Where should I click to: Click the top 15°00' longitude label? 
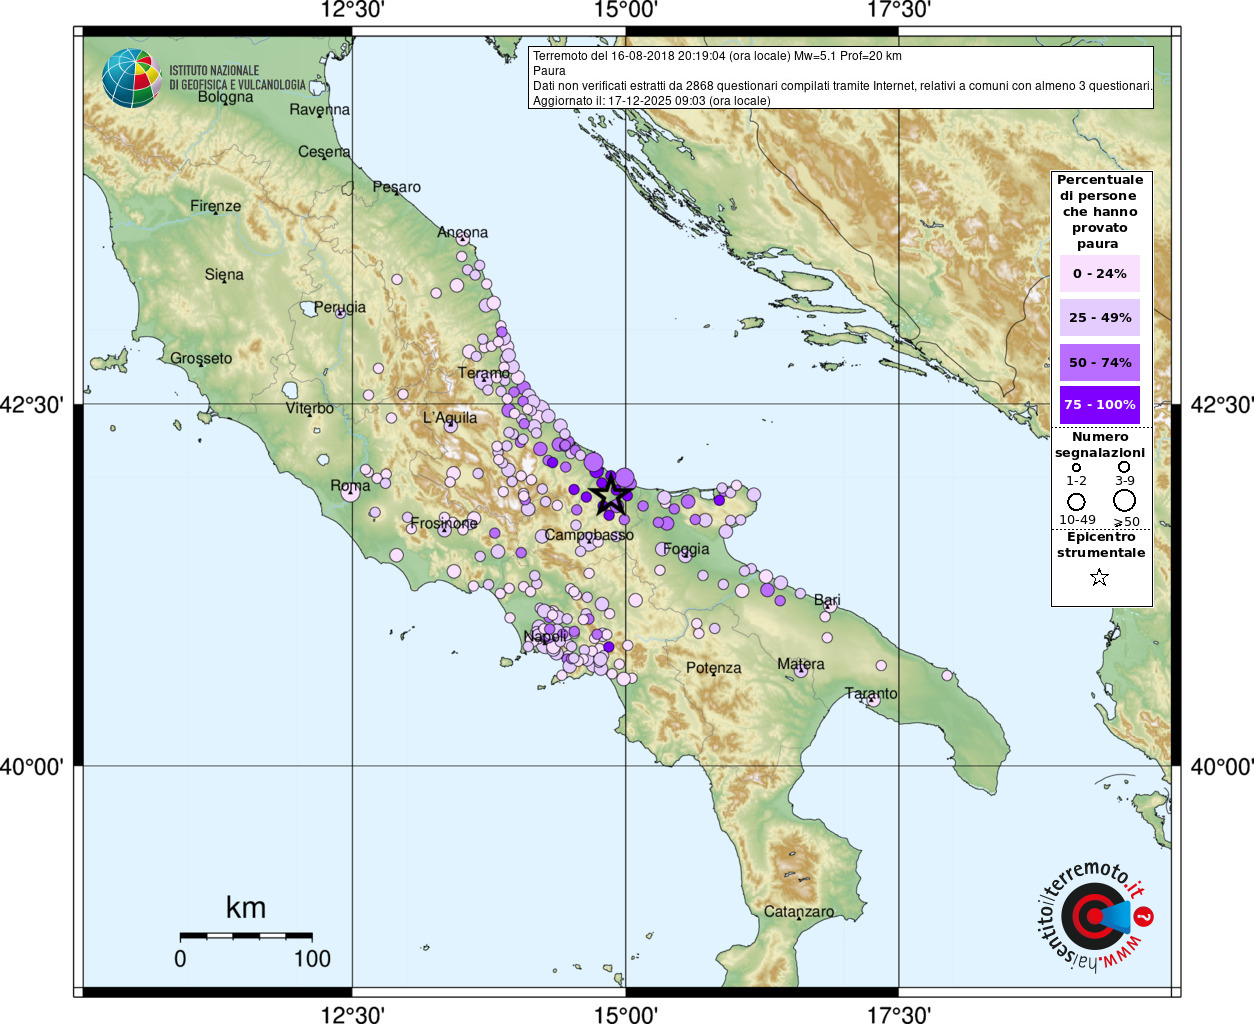pyautogui.click(x=626, y=10)
